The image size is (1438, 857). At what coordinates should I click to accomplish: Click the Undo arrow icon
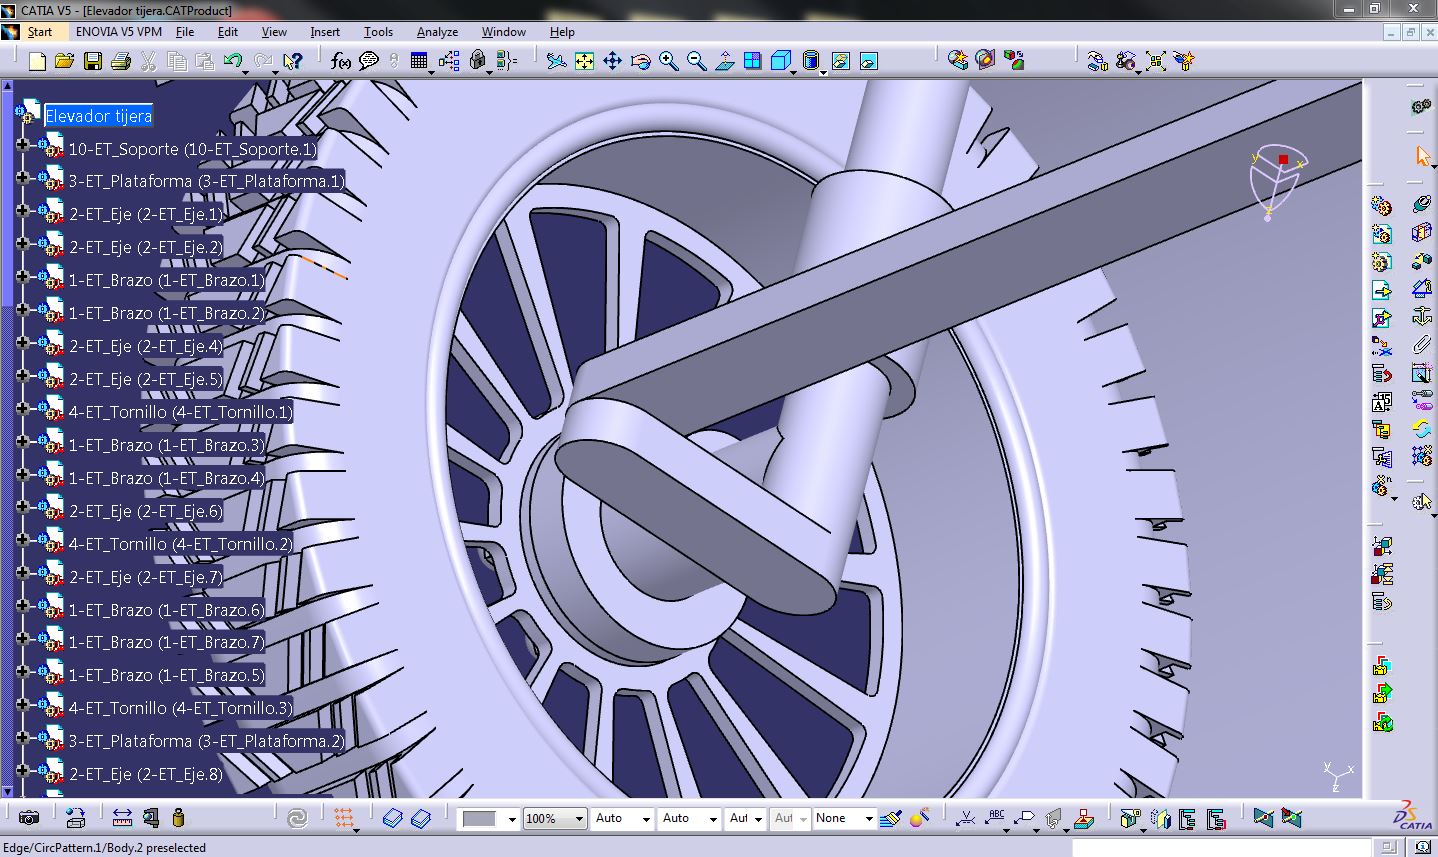(233, 61)
